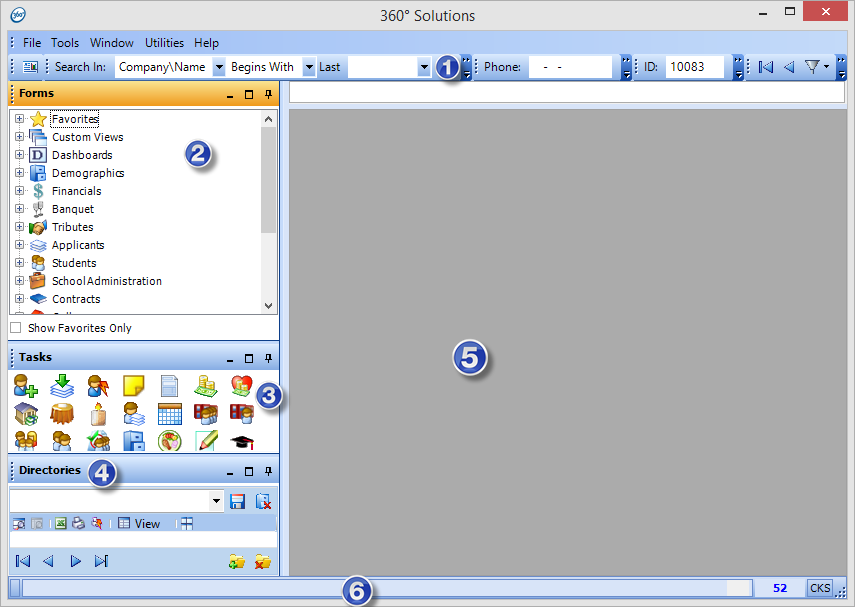This screenshot has height=607, width=855.
Task: Click the graduation cap task icon
Action: click(242, 441)
